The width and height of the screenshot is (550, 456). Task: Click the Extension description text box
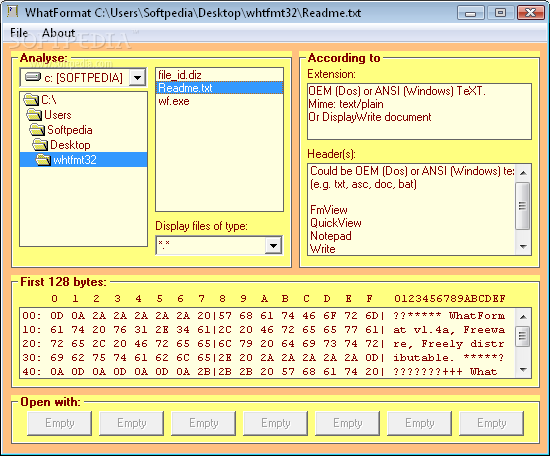[419, 111]
